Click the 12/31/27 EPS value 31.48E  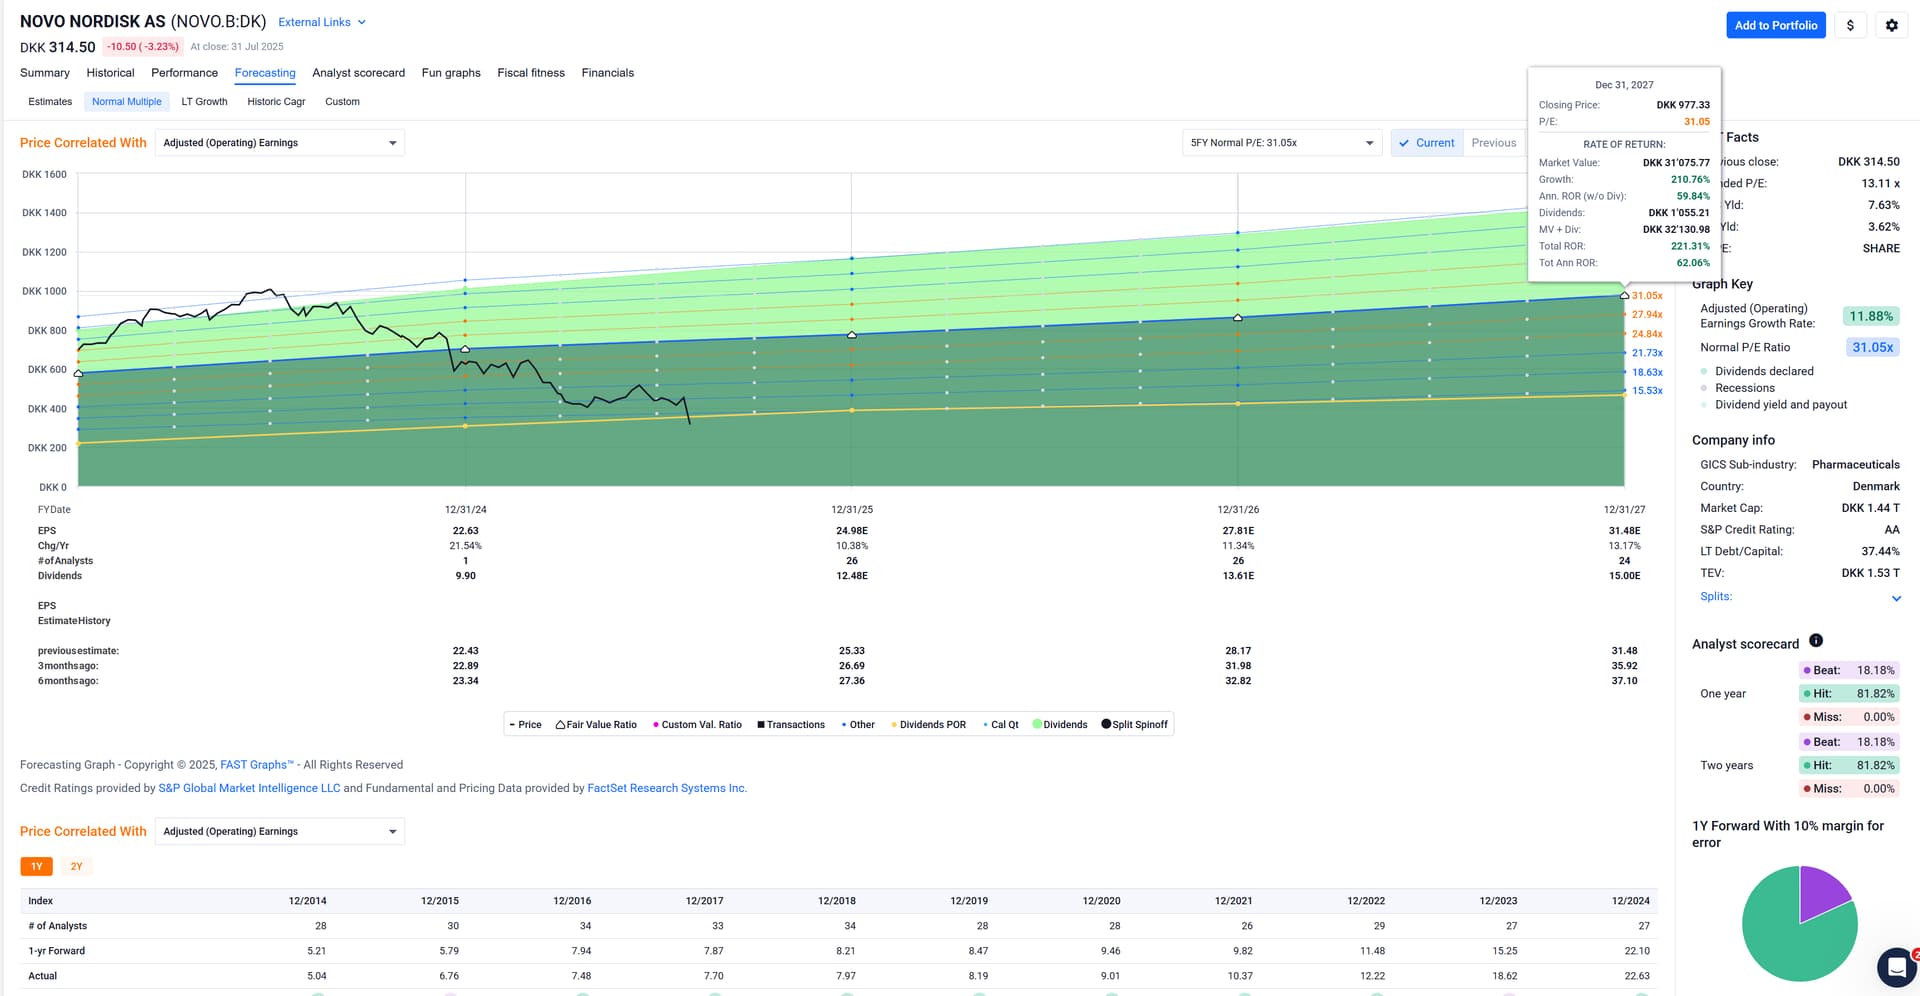click(1624, 531)
